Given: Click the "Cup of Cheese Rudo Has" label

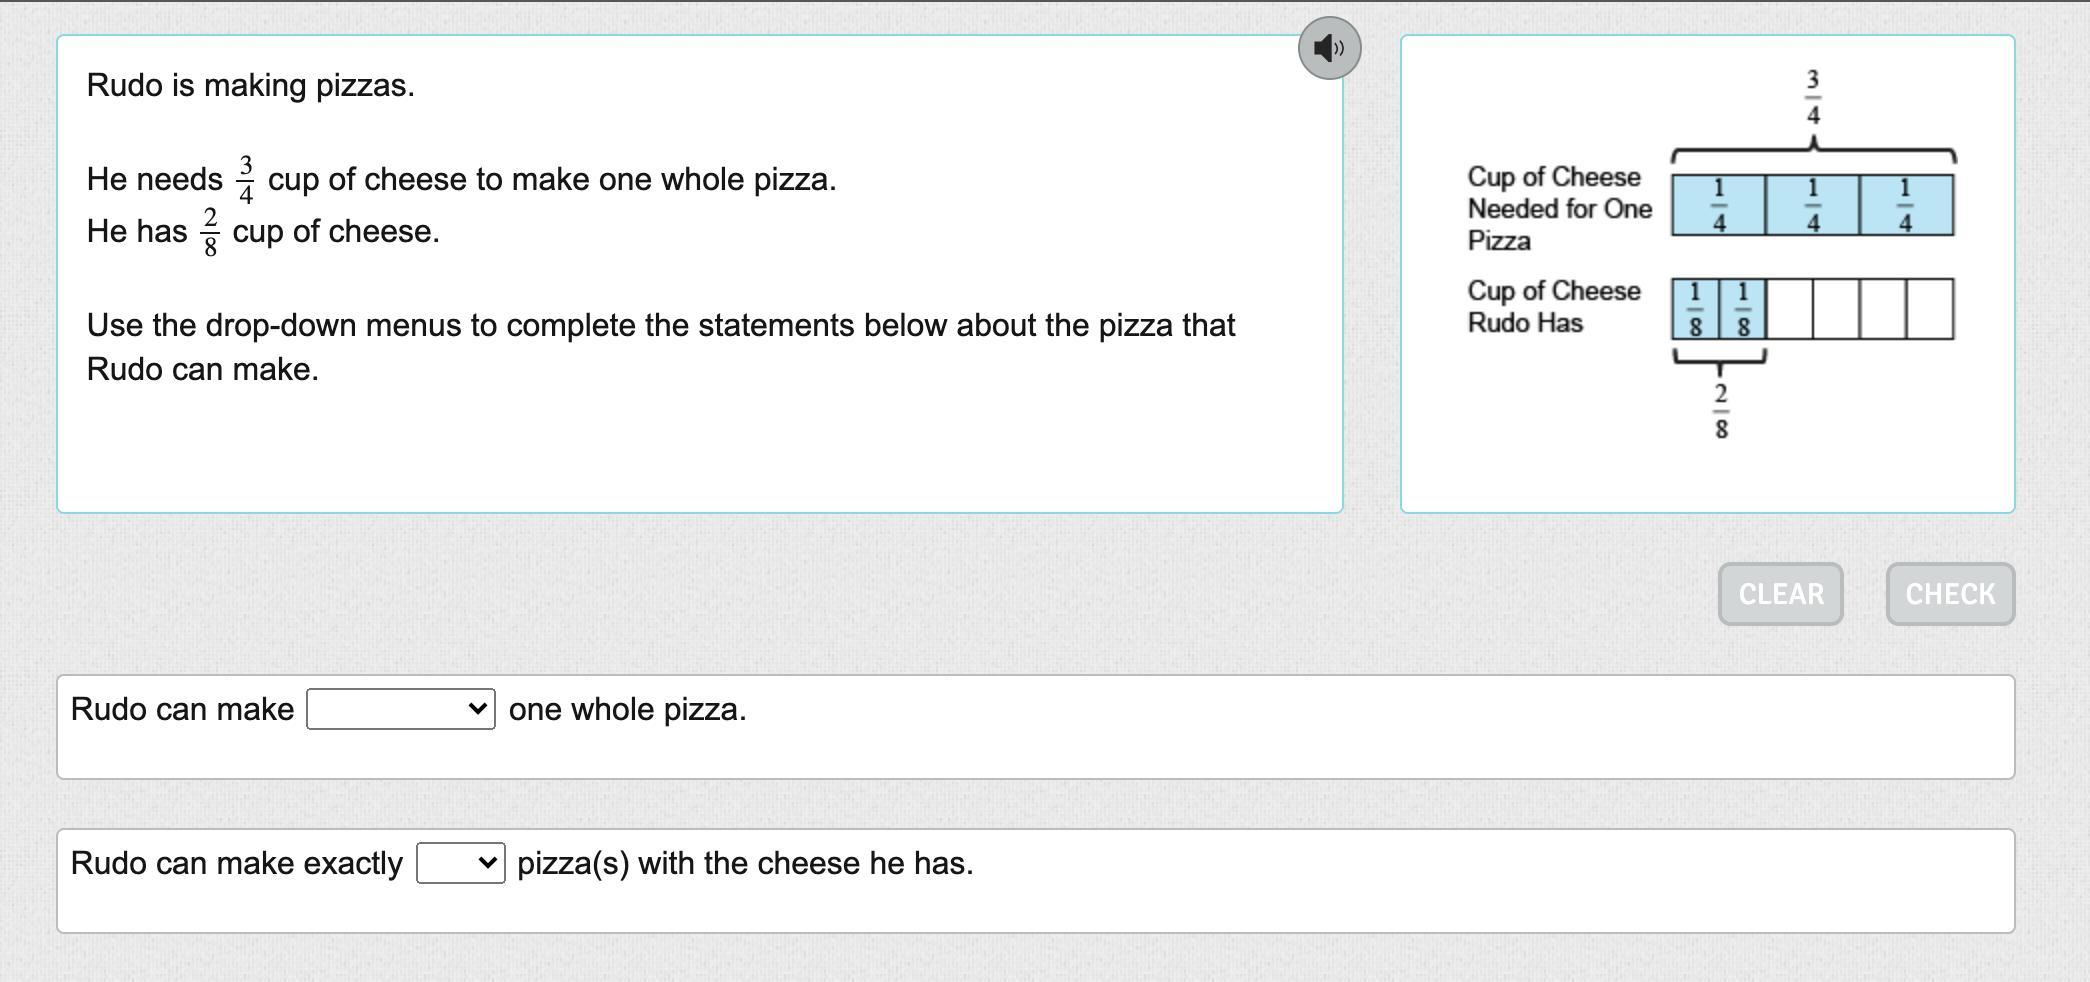Looking at the screenshot, I should tap(1553, 306).
